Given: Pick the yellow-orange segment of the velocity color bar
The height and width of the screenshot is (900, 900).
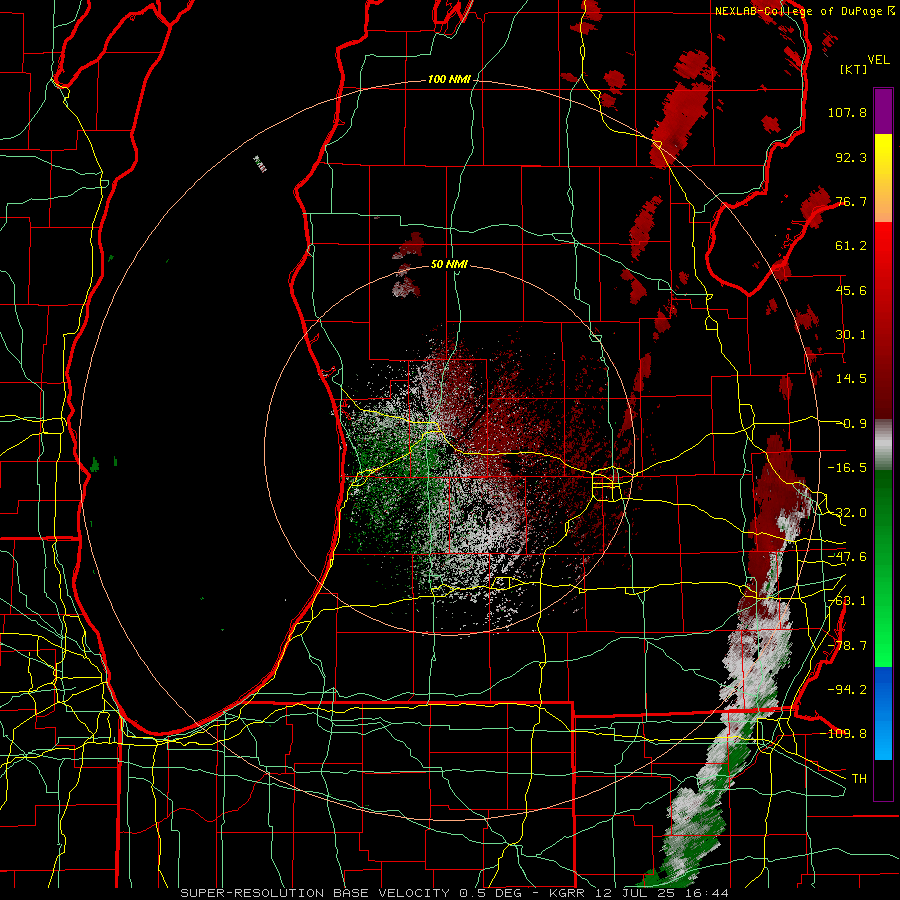Looking at the screenshot, I should tap(883, 178).
